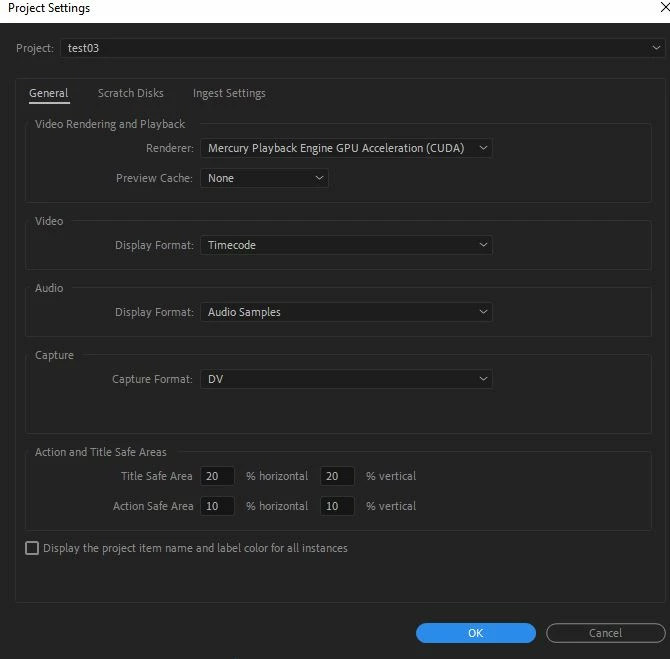Click the Renderer label
The height and width of the screenshot is (659, 670).
(x=170, y=148)
